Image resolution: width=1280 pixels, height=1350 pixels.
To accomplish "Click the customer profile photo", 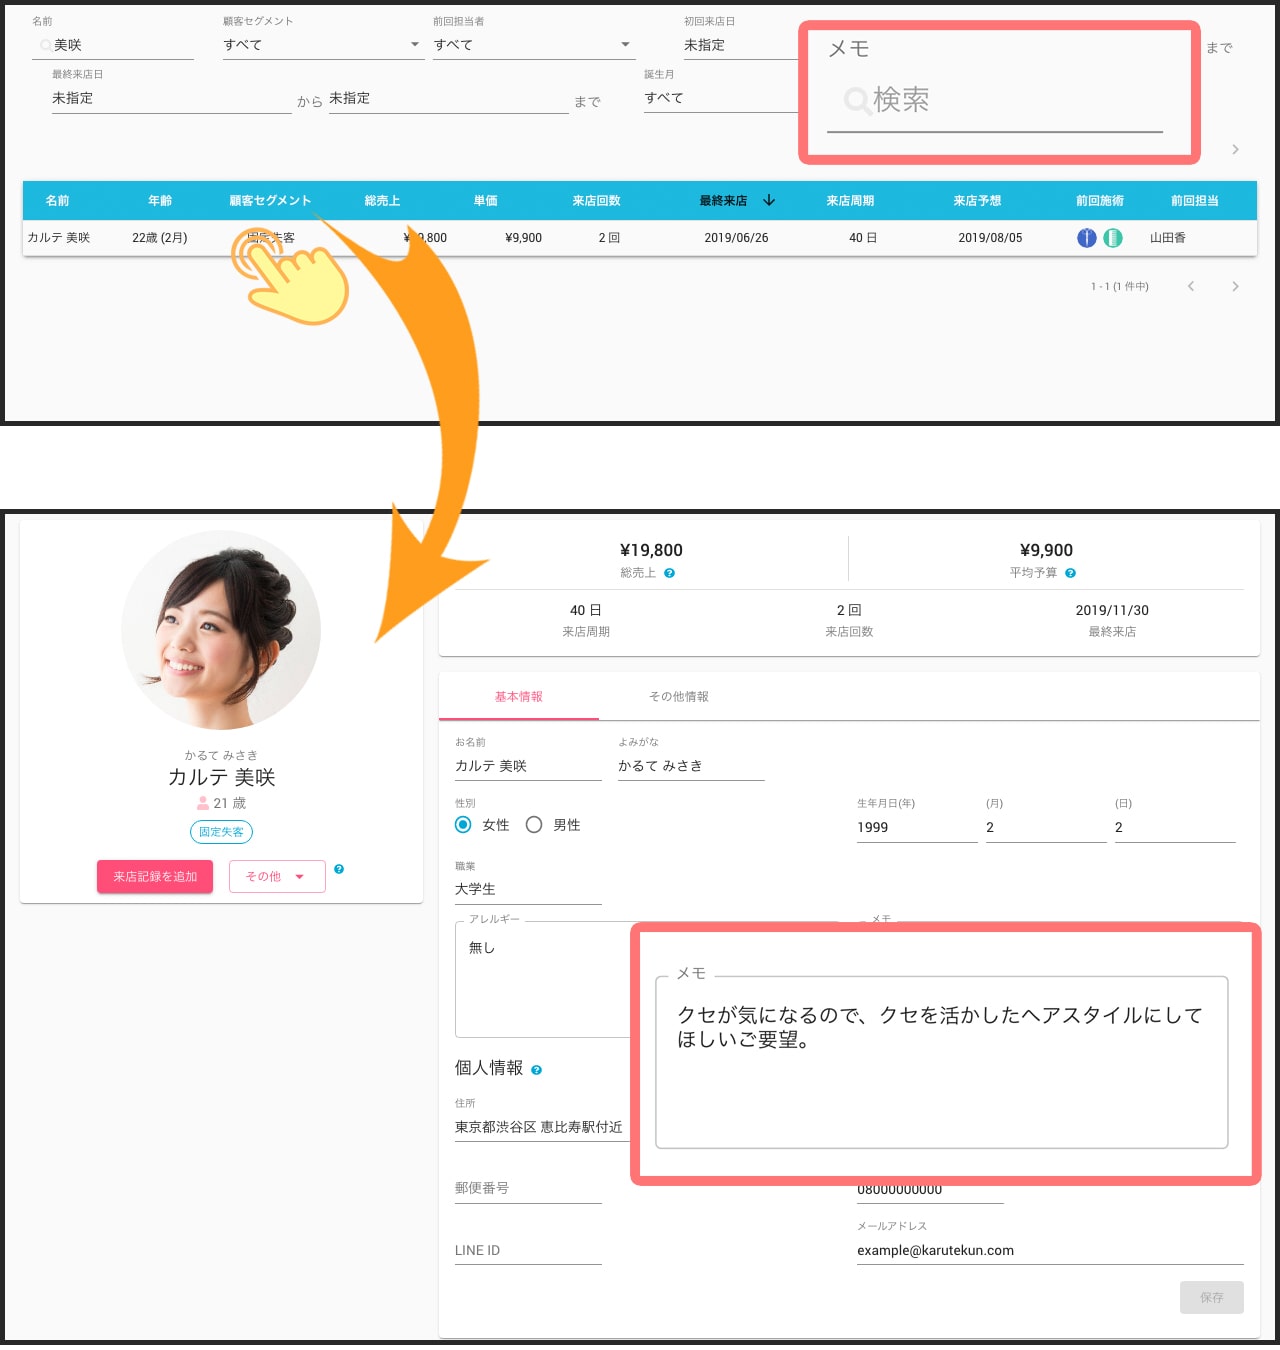I will pyautogui.click(x=221, y=630).
